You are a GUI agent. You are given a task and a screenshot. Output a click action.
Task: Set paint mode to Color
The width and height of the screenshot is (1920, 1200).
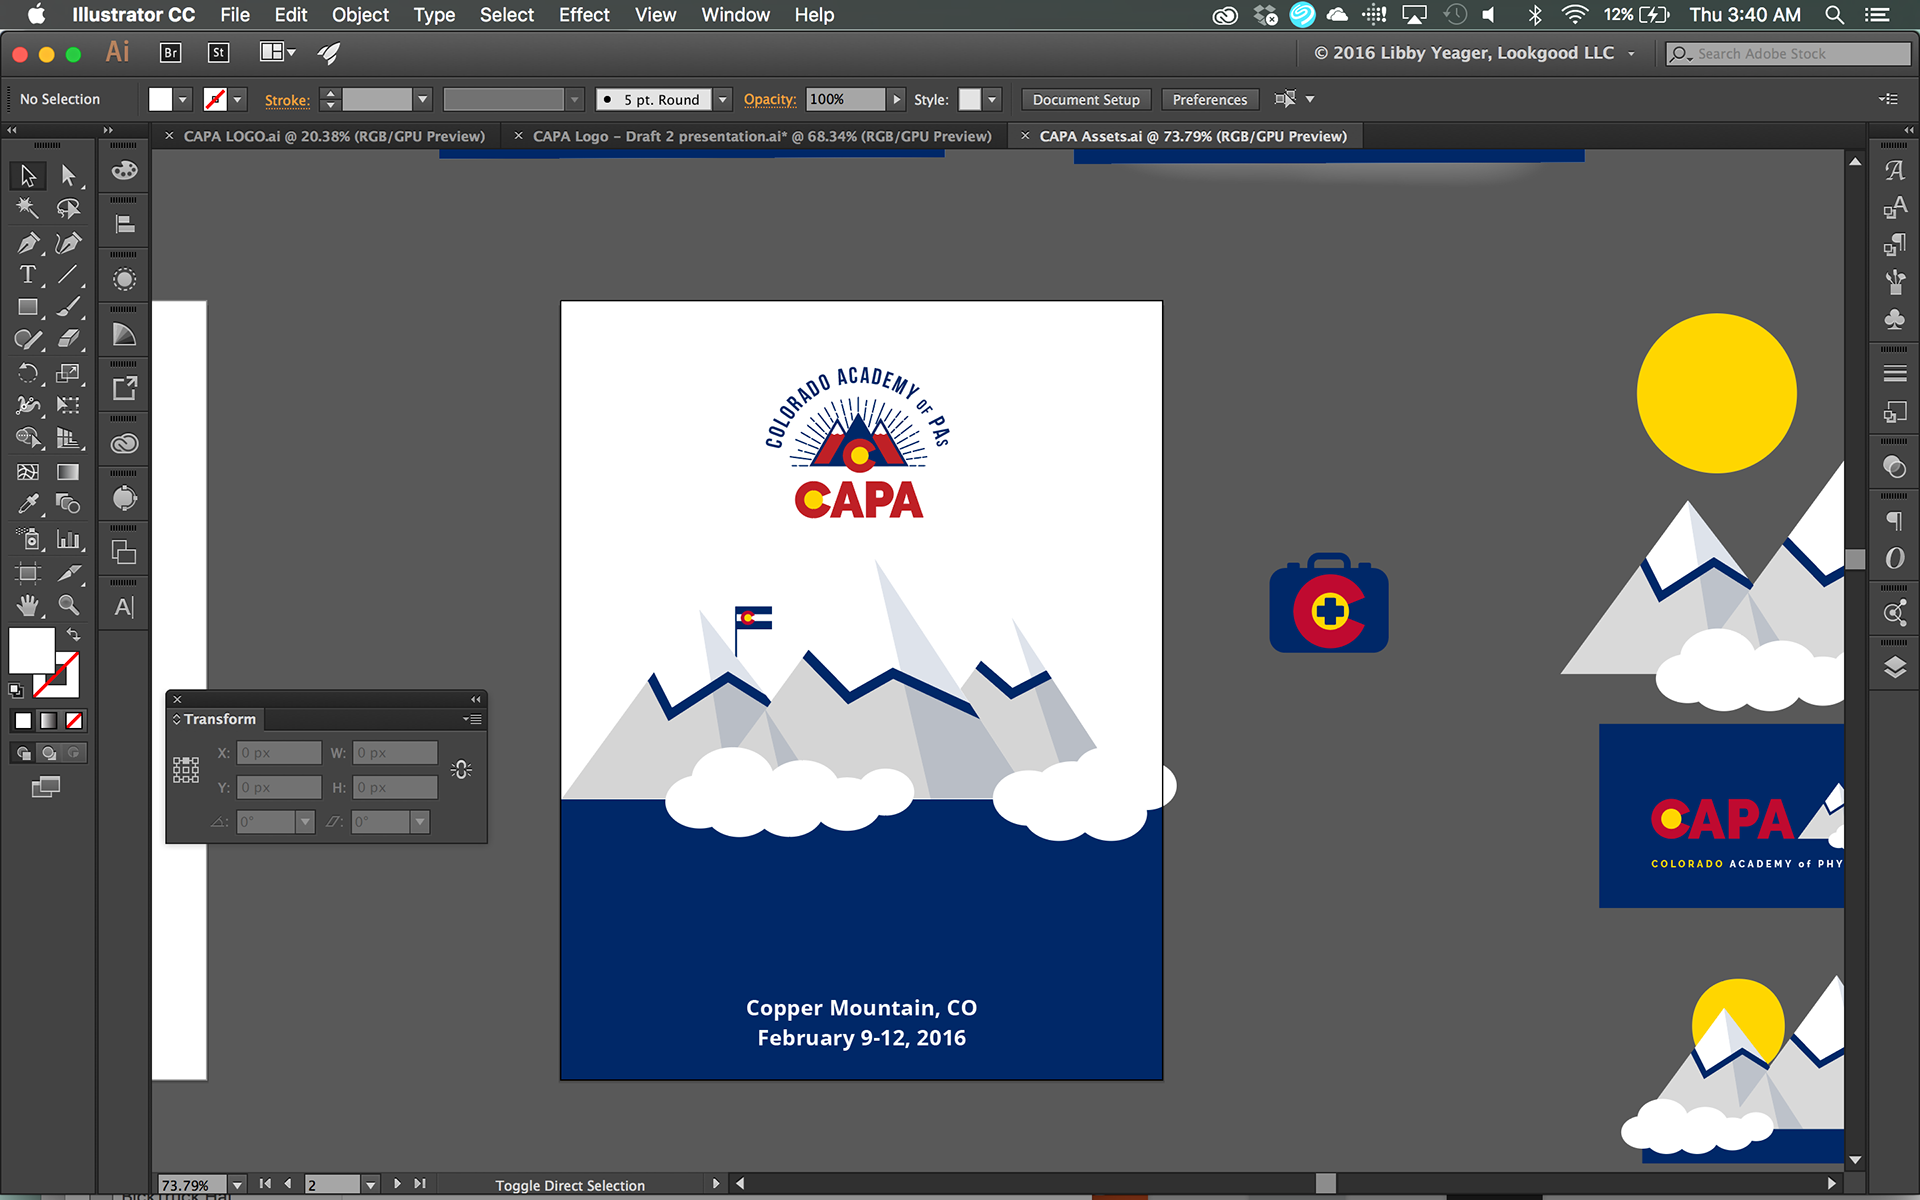23,720
